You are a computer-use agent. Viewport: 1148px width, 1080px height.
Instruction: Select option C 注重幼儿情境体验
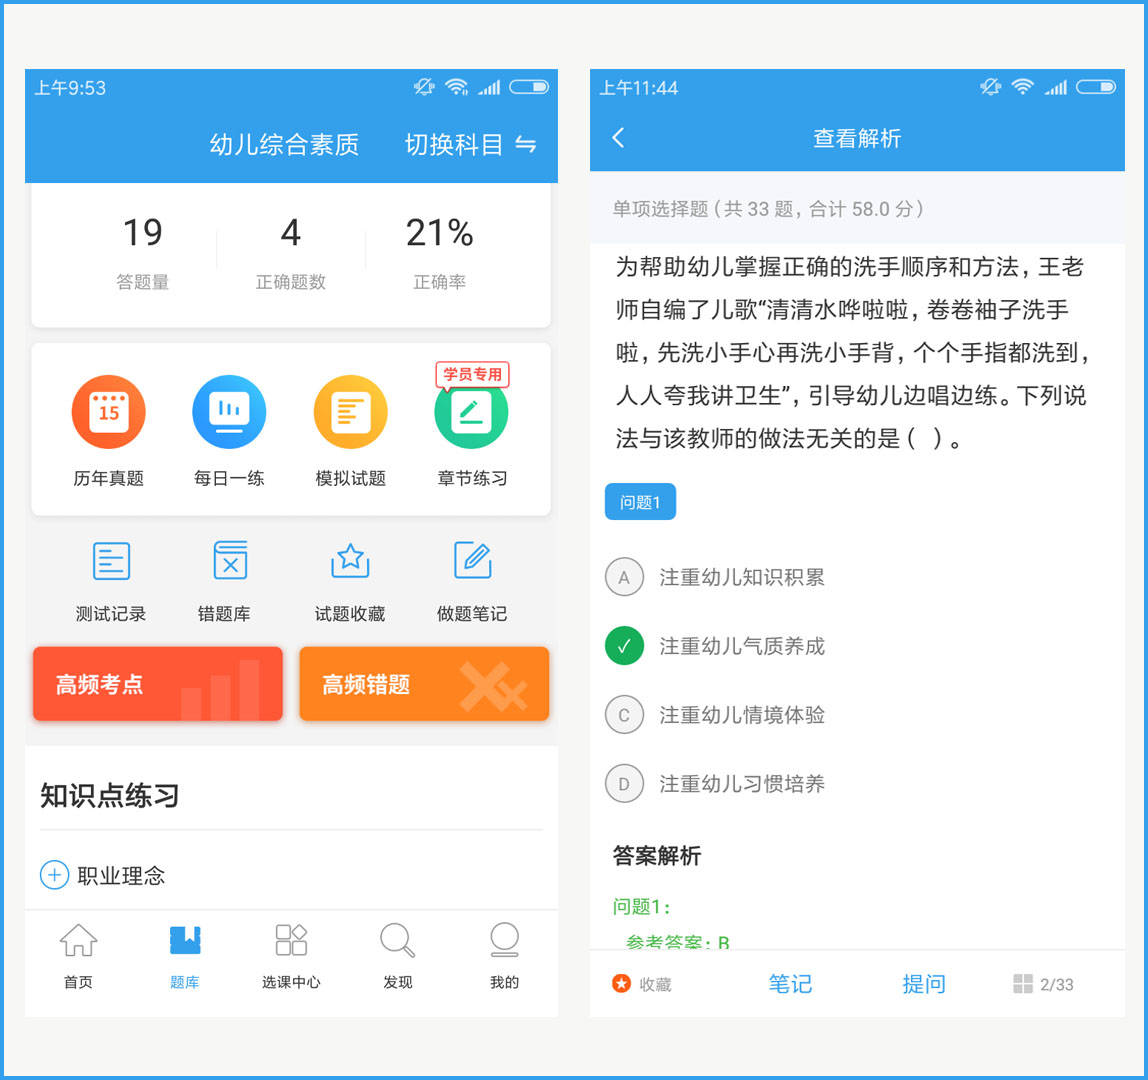(x=715, y=715)
